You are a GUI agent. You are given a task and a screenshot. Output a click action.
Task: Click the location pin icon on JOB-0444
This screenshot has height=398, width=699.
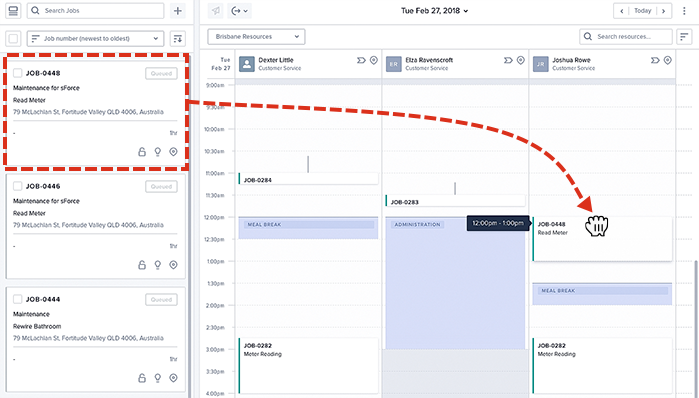coord(173,378)
